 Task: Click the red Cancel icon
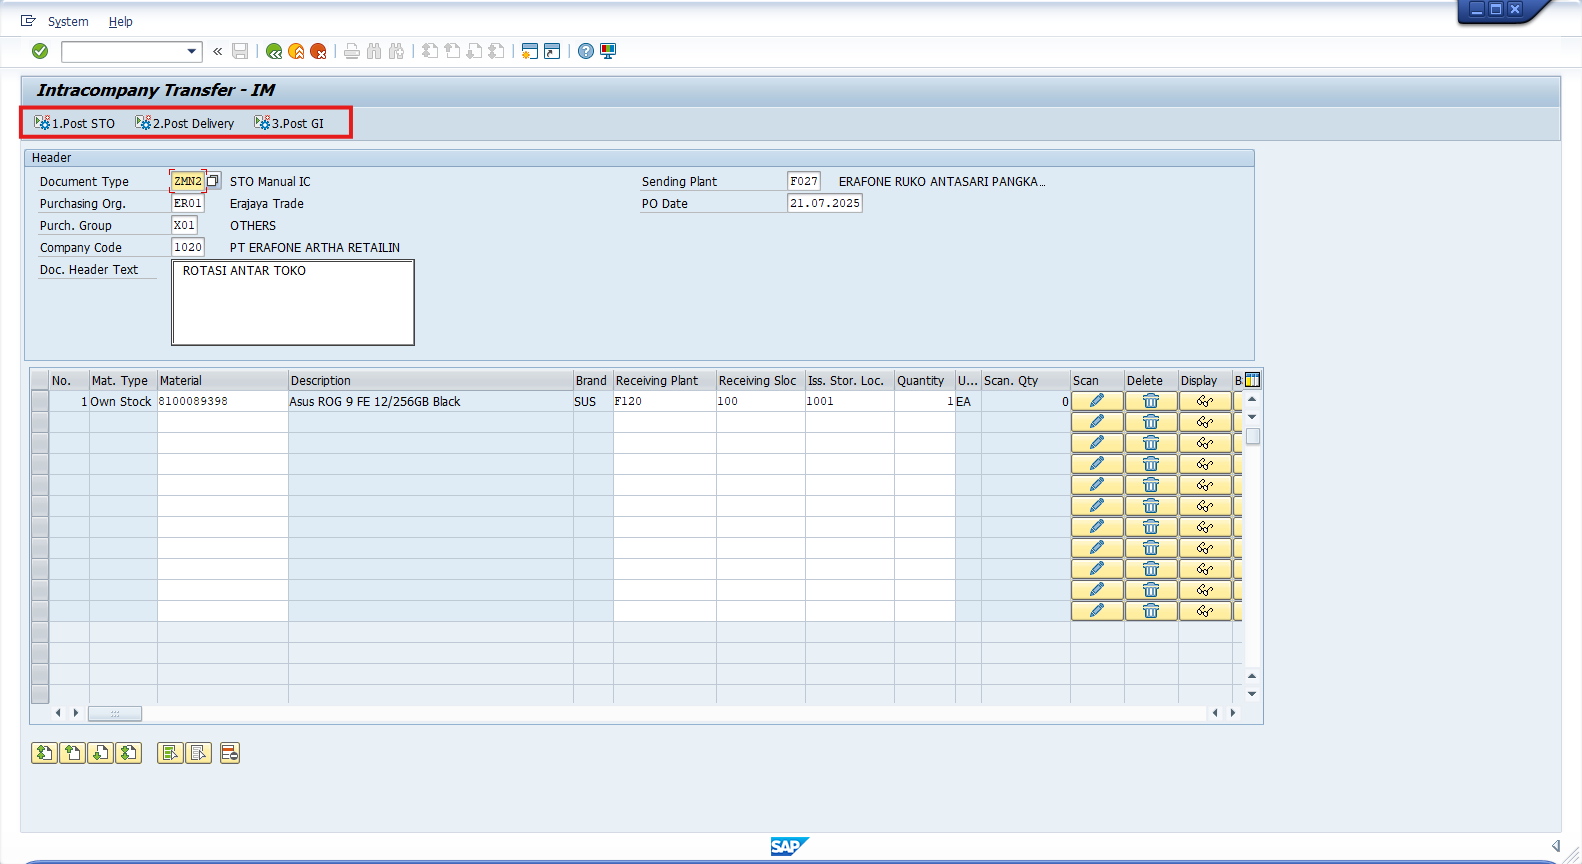click(318, 51)
